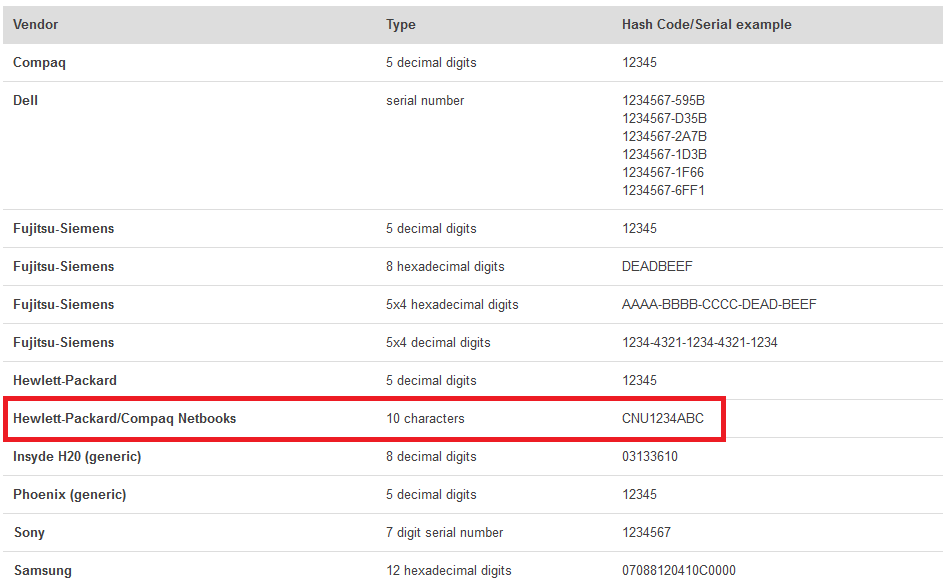
Task: Click the "12 hexadecimal digits" type cell
Action: point(449,571)
